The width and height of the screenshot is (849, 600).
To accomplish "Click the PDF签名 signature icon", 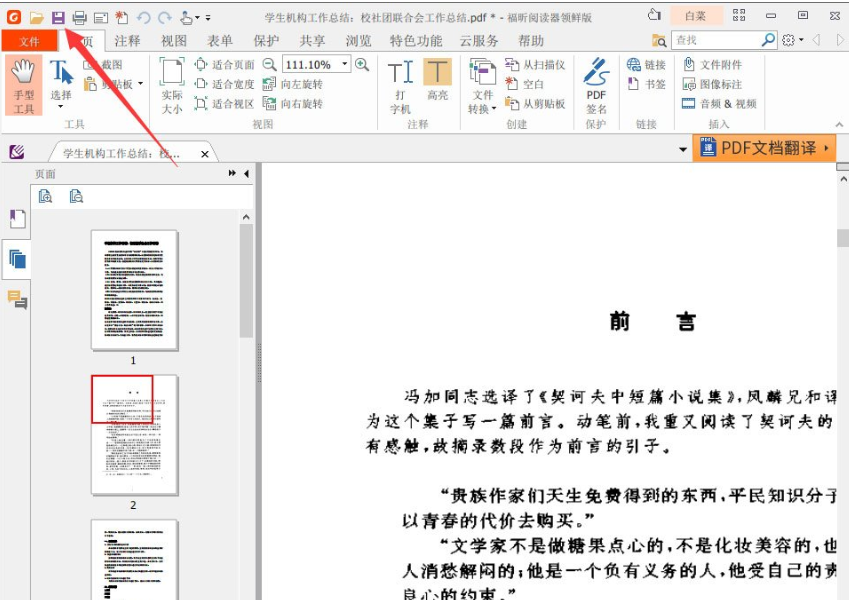I will coord(596,86).
